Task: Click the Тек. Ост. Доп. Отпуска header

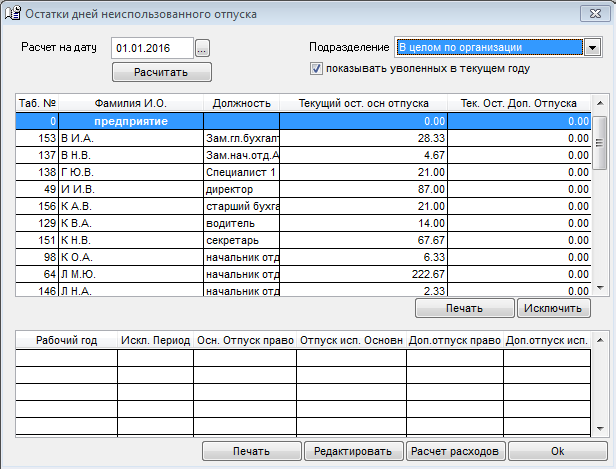Action: click(x=519, y=103)
